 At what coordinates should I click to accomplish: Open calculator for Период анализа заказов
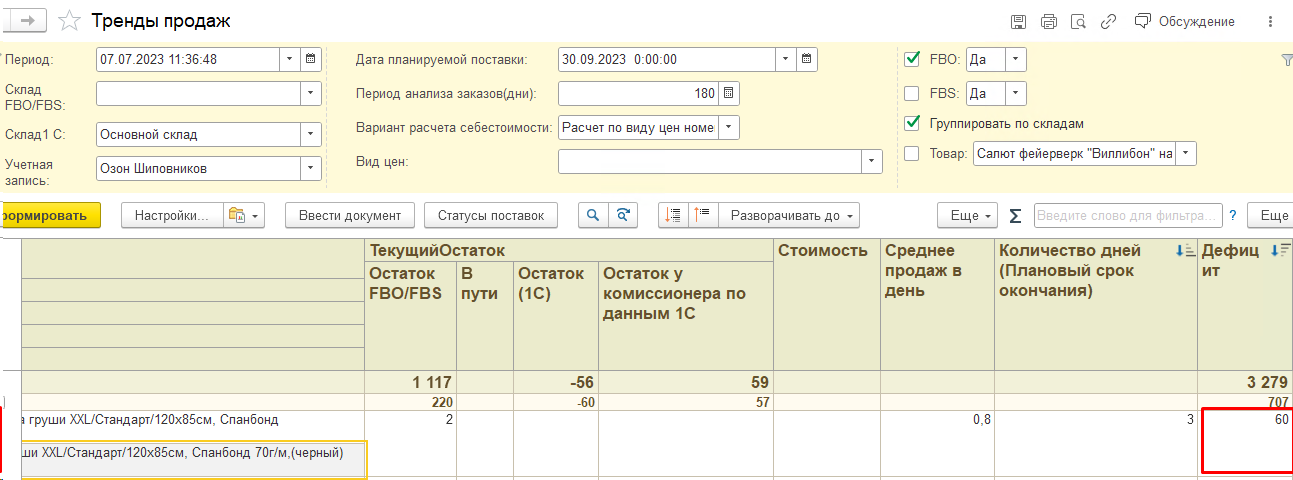click(729, 93)
